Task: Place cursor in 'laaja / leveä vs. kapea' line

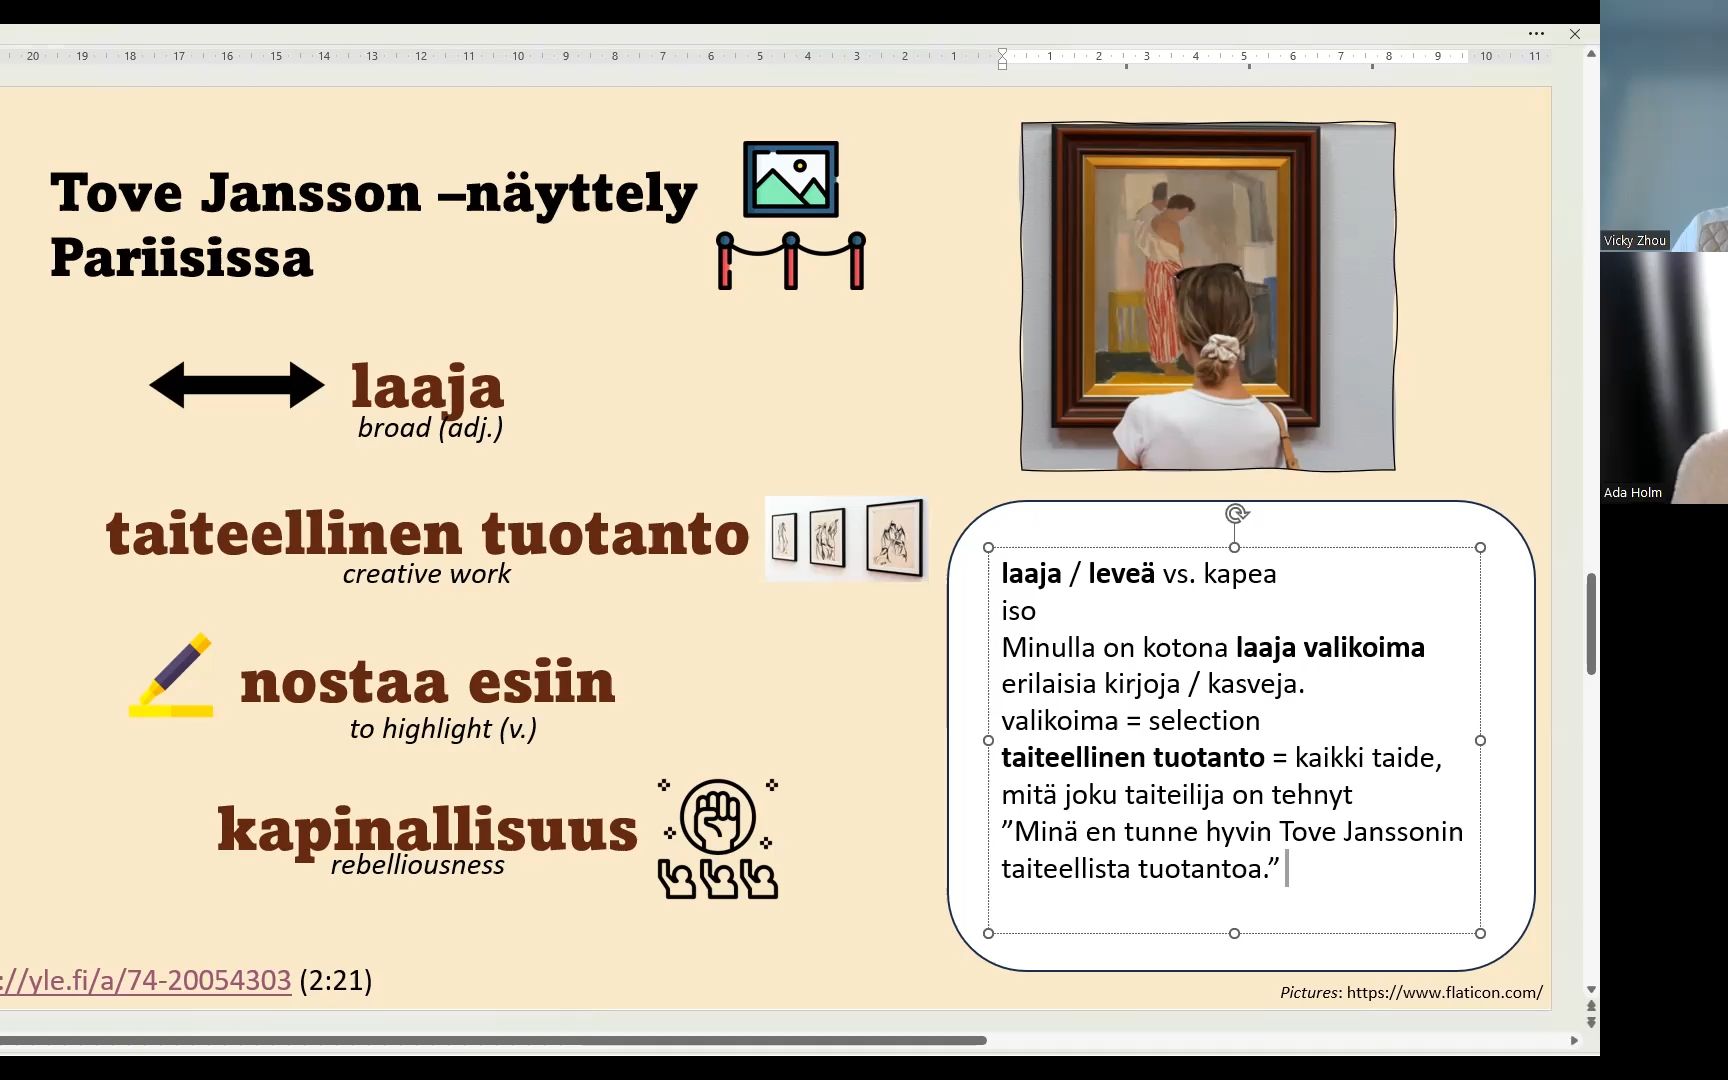Action: point(1139,574)
